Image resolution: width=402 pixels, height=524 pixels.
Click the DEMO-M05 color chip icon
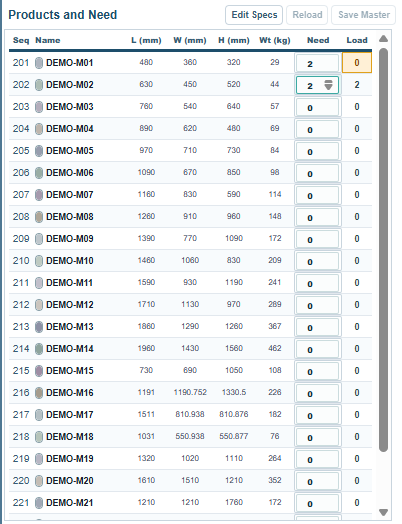pos(39,151)
